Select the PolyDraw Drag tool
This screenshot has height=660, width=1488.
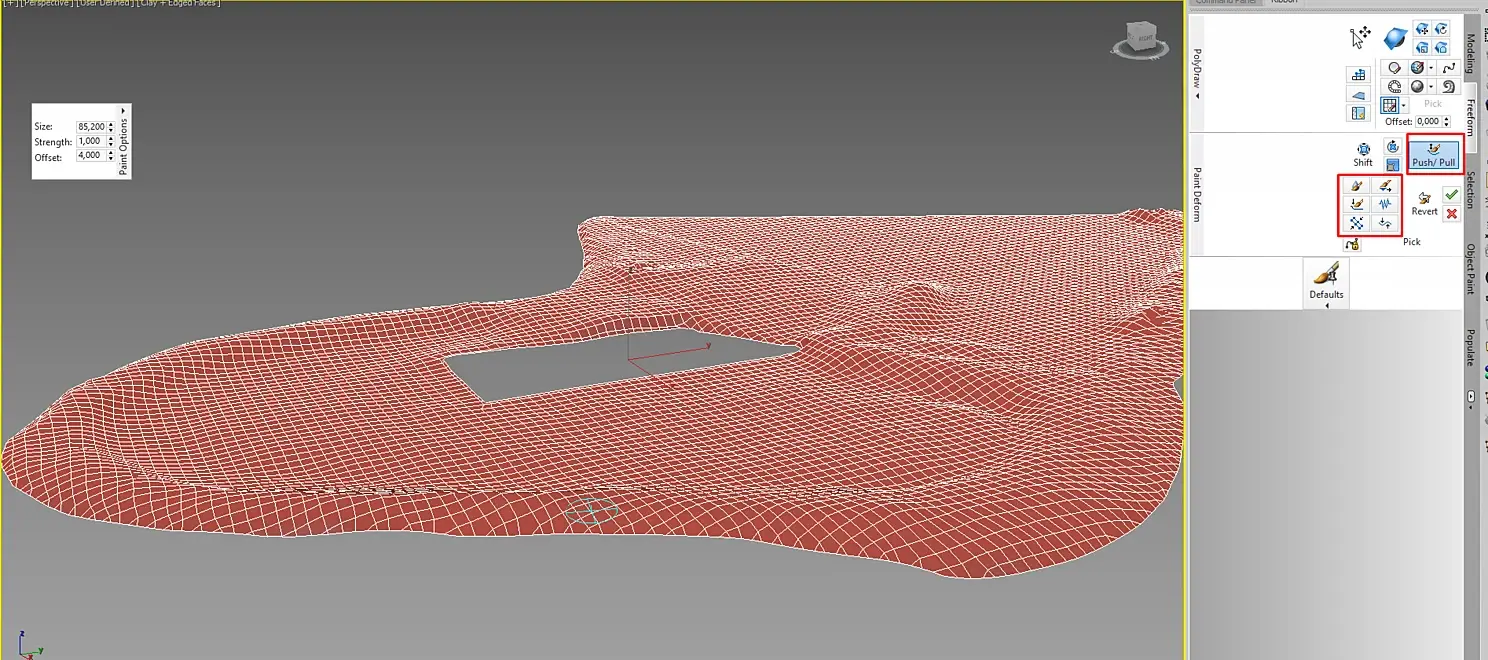pyautogui.click(x=1360, y=37)
